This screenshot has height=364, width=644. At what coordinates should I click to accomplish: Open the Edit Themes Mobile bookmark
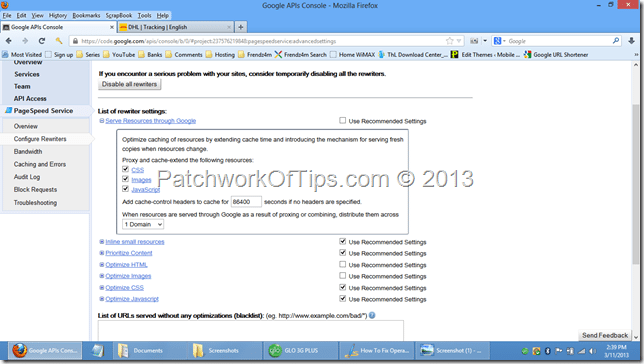485,55
